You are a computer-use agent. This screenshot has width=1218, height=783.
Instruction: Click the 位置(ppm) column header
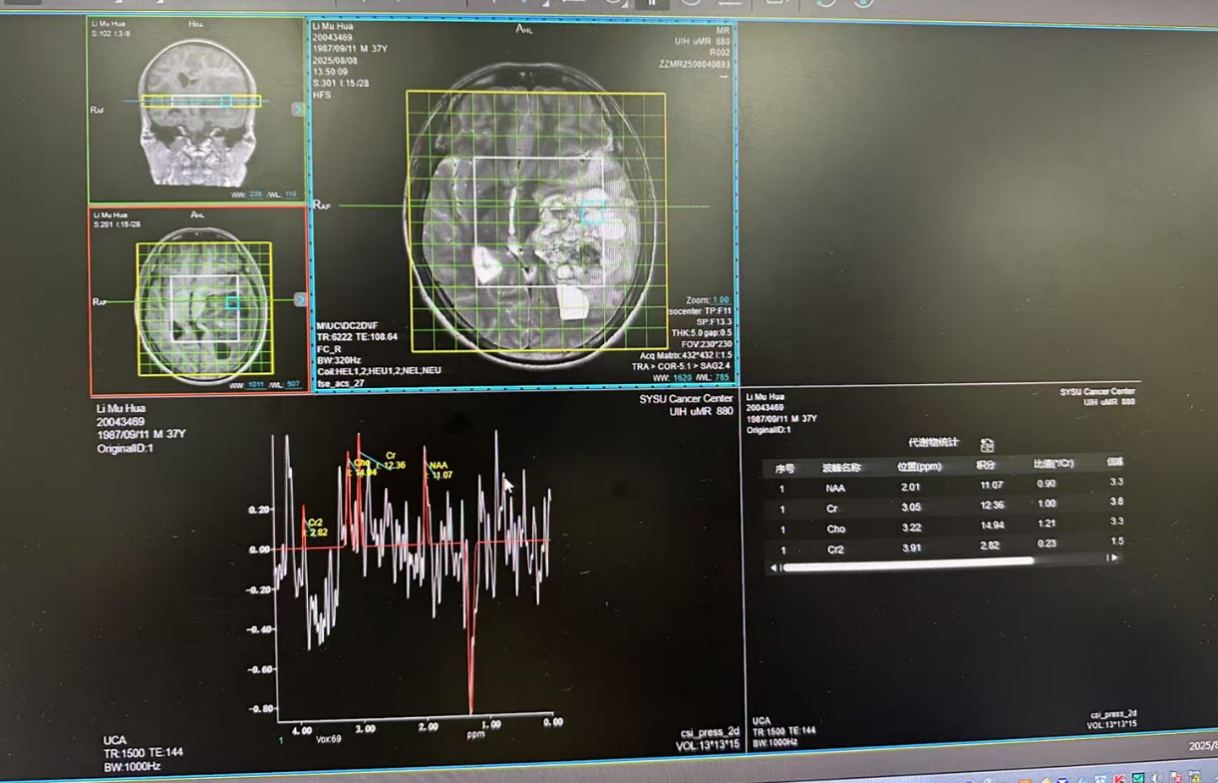pyautogui.click(x=920, y=466)
